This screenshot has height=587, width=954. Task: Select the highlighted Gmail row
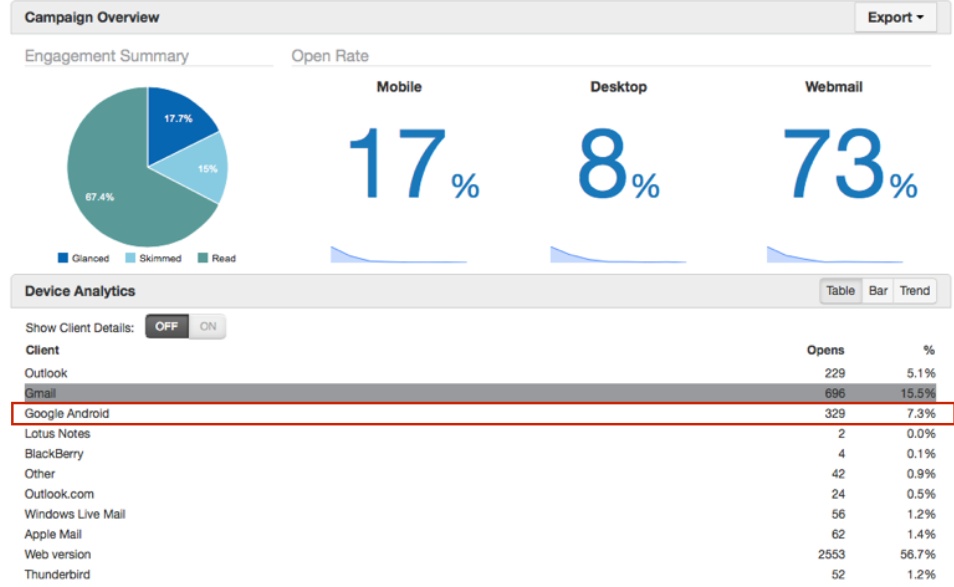point(480,393)
